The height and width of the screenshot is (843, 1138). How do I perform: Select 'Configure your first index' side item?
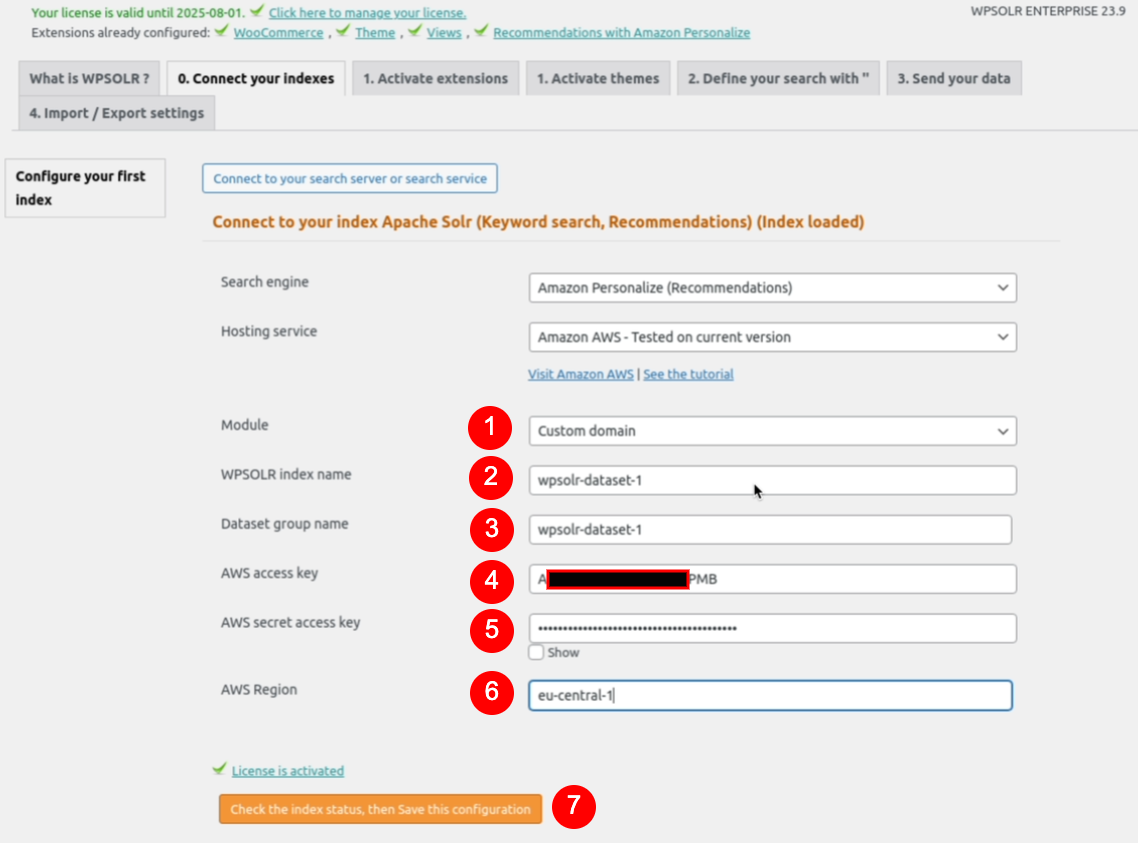pyautogui.click(x=85, y=188)
